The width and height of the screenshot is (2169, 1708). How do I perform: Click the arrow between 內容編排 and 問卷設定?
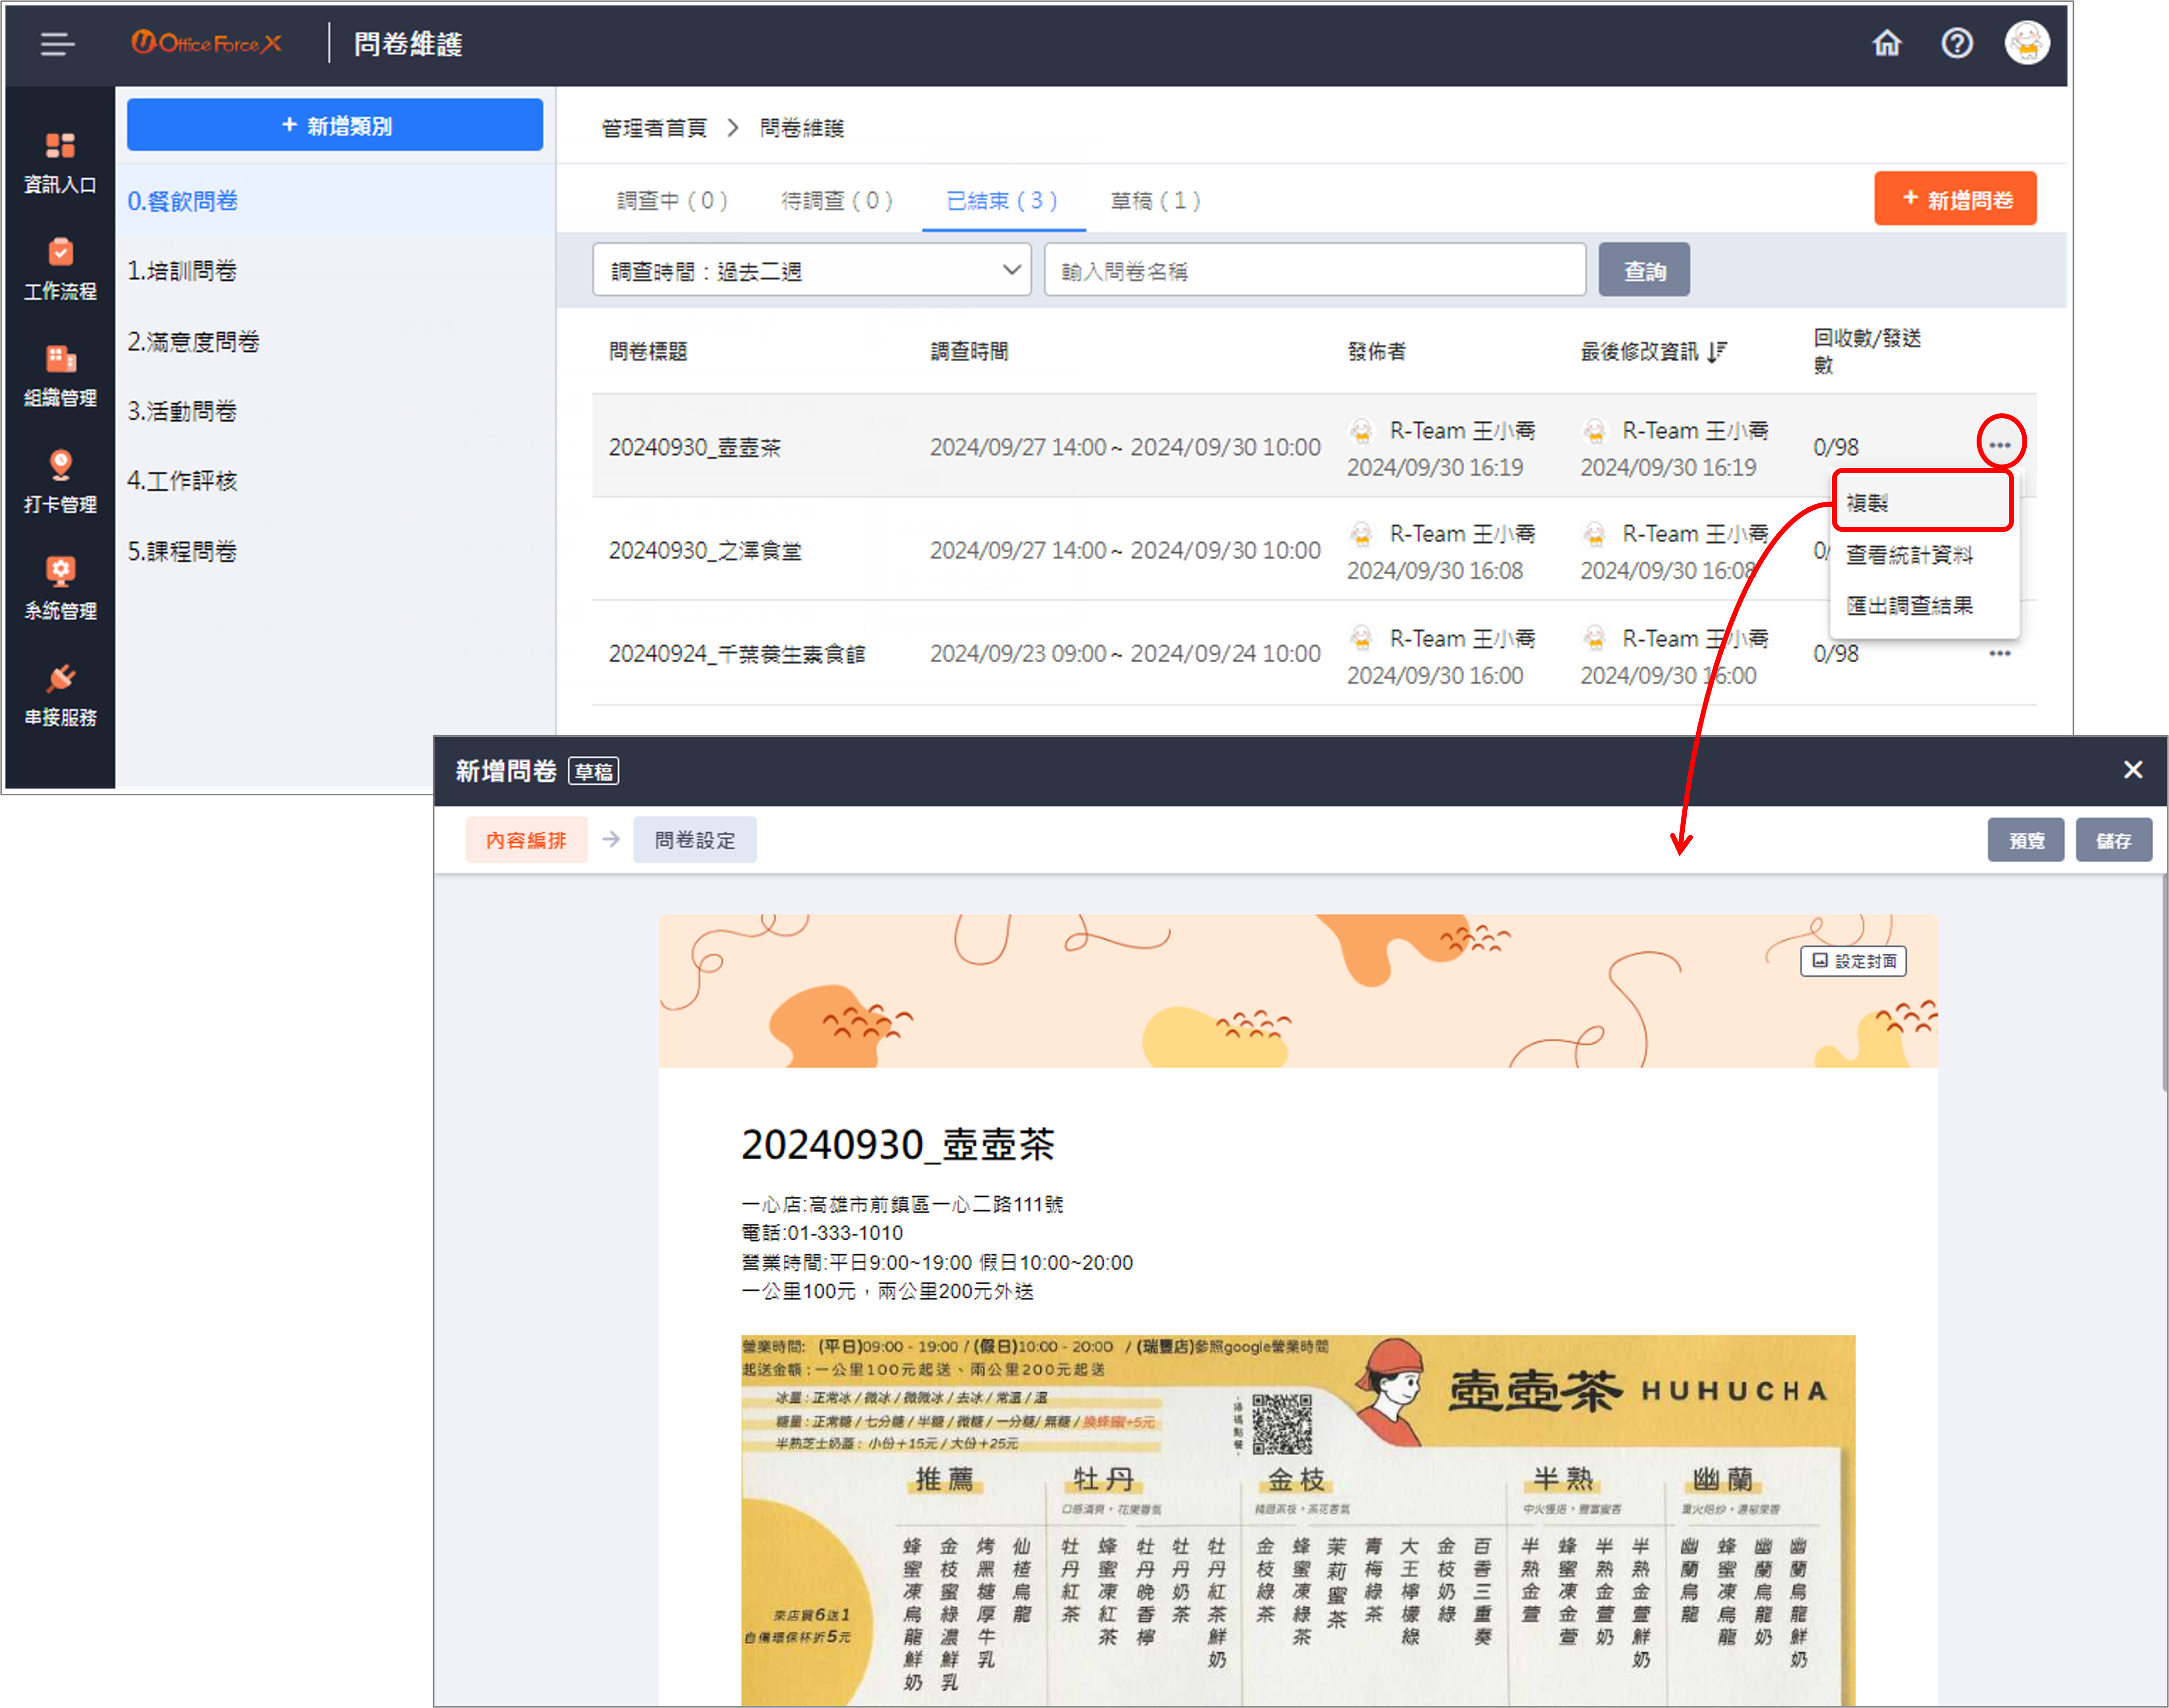610,840
